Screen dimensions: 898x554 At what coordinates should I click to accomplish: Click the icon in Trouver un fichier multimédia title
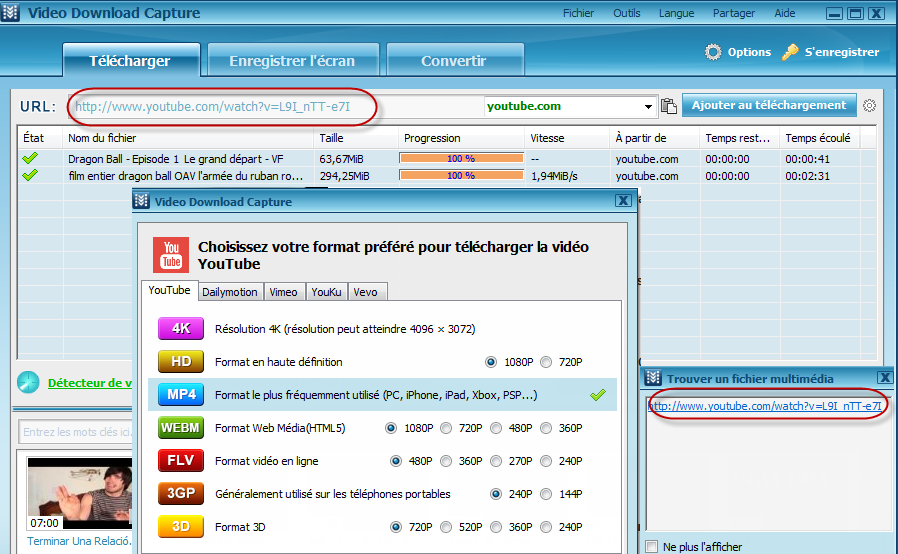point(653,378)
